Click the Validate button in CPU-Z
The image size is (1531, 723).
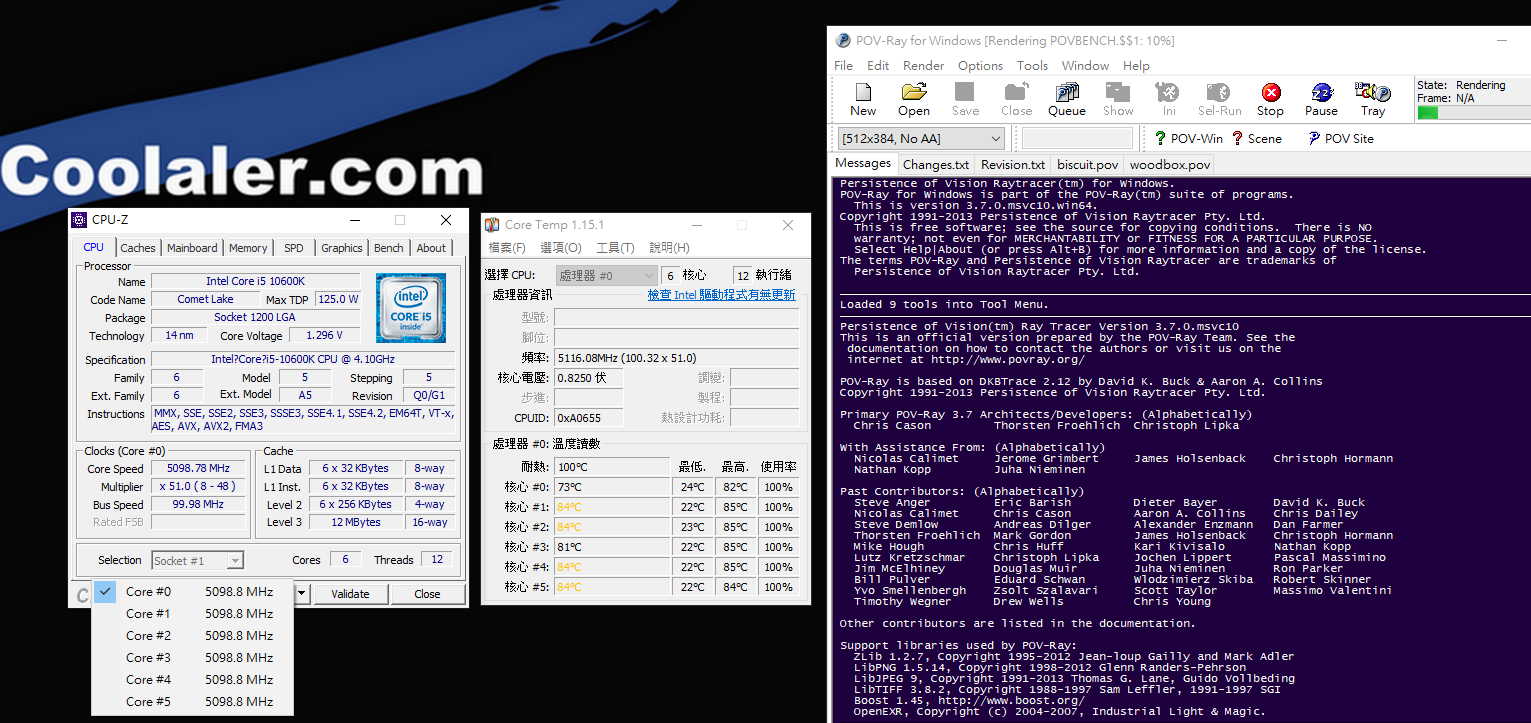pos(350,594)
